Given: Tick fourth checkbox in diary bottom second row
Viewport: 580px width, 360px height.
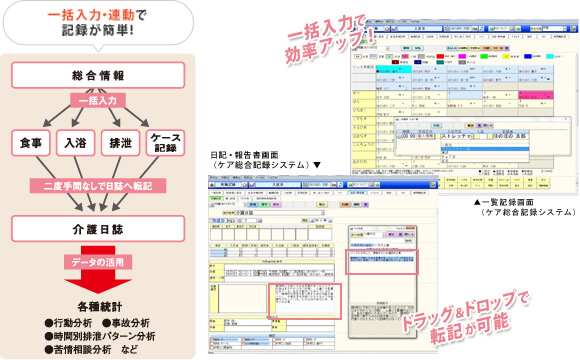Looking at the screenshot, I should tap(305, 344).
